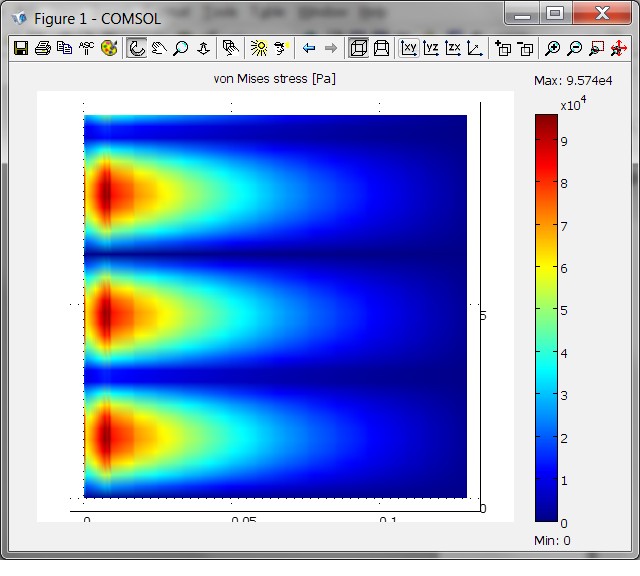Switch to perspective projection icon
This screenshot has height=576, width=640.
(382, 48)
